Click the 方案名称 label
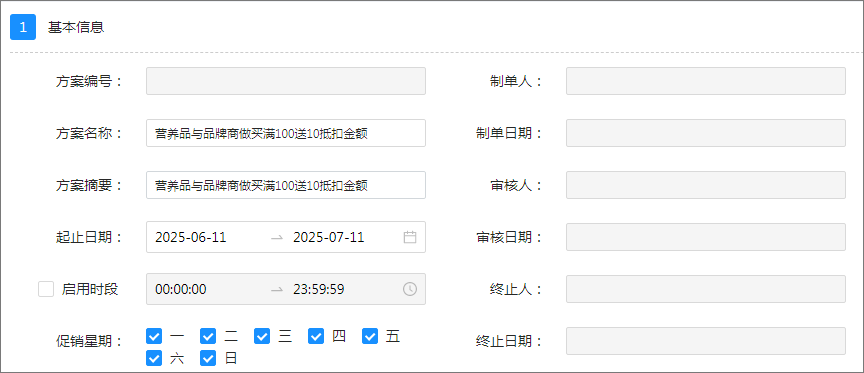 click(89, 133)
